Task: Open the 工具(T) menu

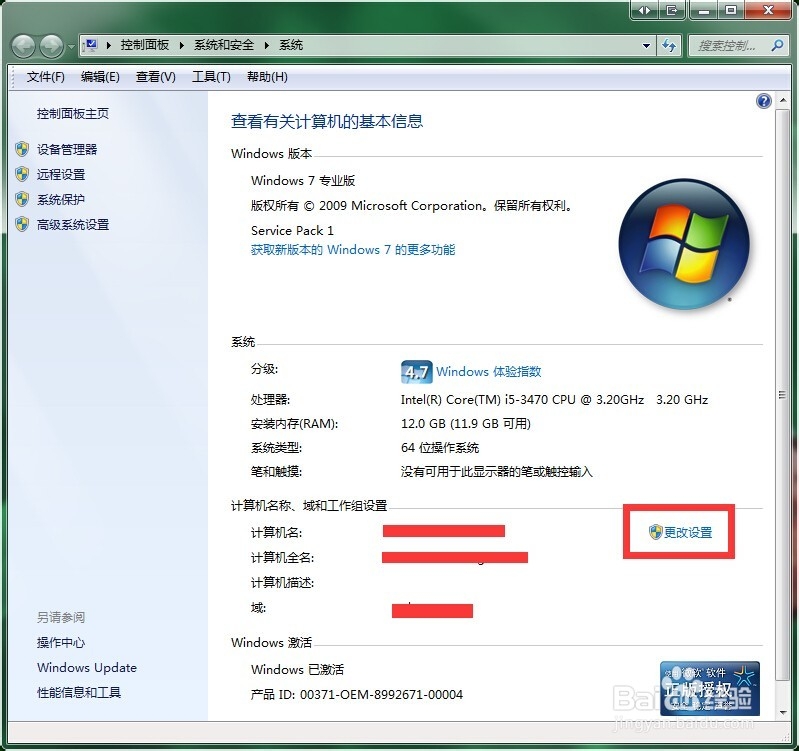Action: 211,77
